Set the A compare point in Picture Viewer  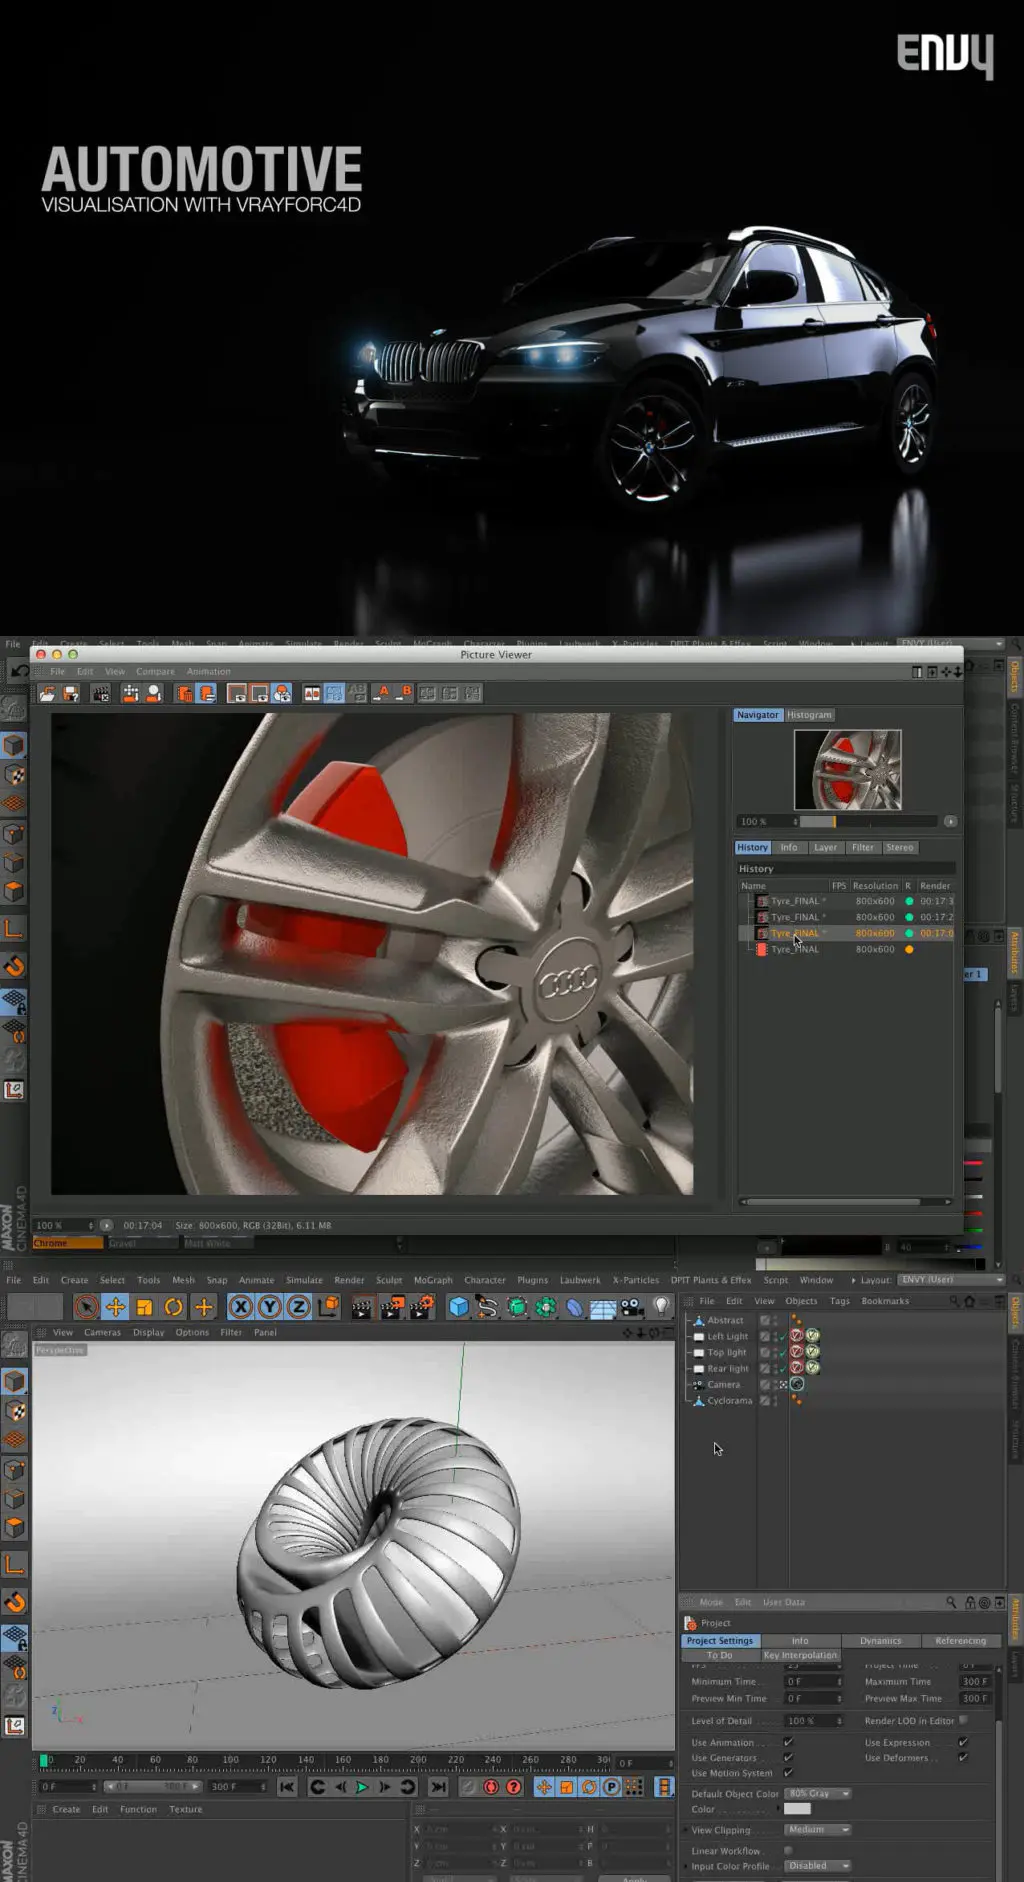click(382, 693)
